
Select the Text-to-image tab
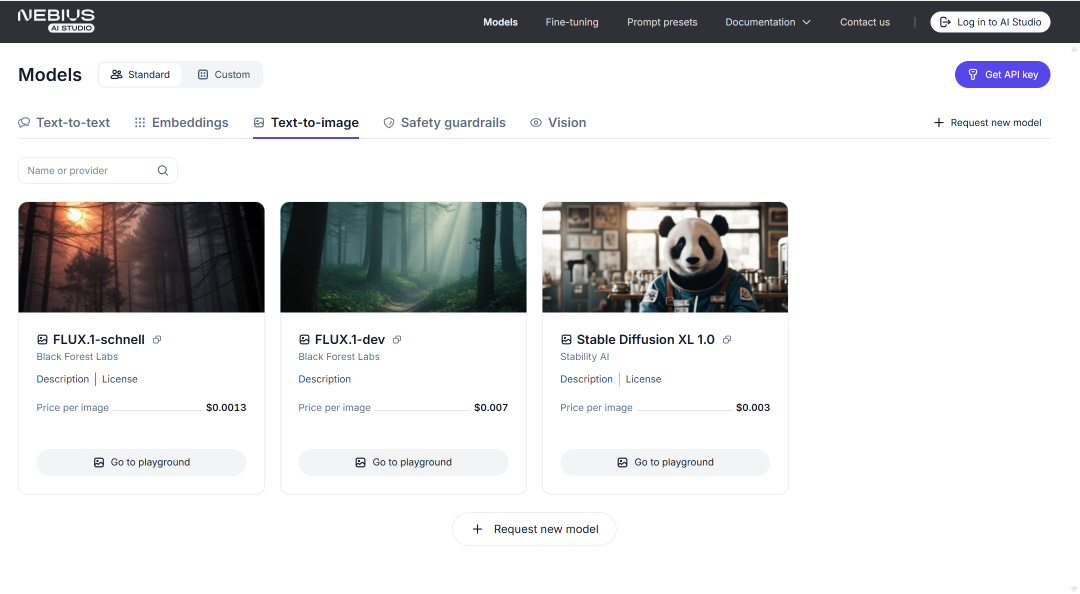(x=306, y=123)
